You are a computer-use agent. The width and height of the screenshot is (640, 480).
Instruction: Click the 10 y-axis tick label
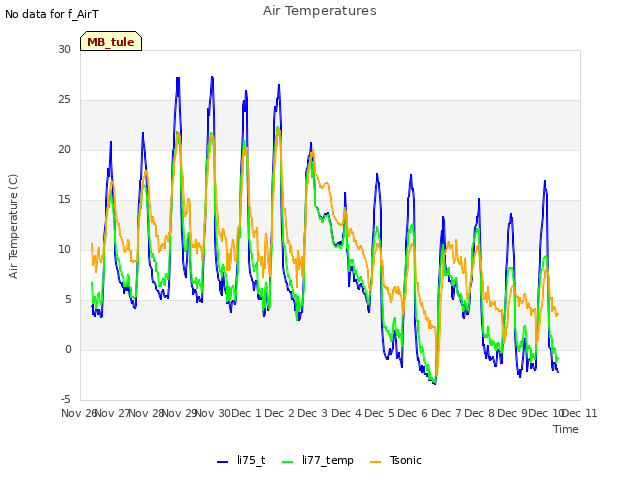click(x=64, y=249)
